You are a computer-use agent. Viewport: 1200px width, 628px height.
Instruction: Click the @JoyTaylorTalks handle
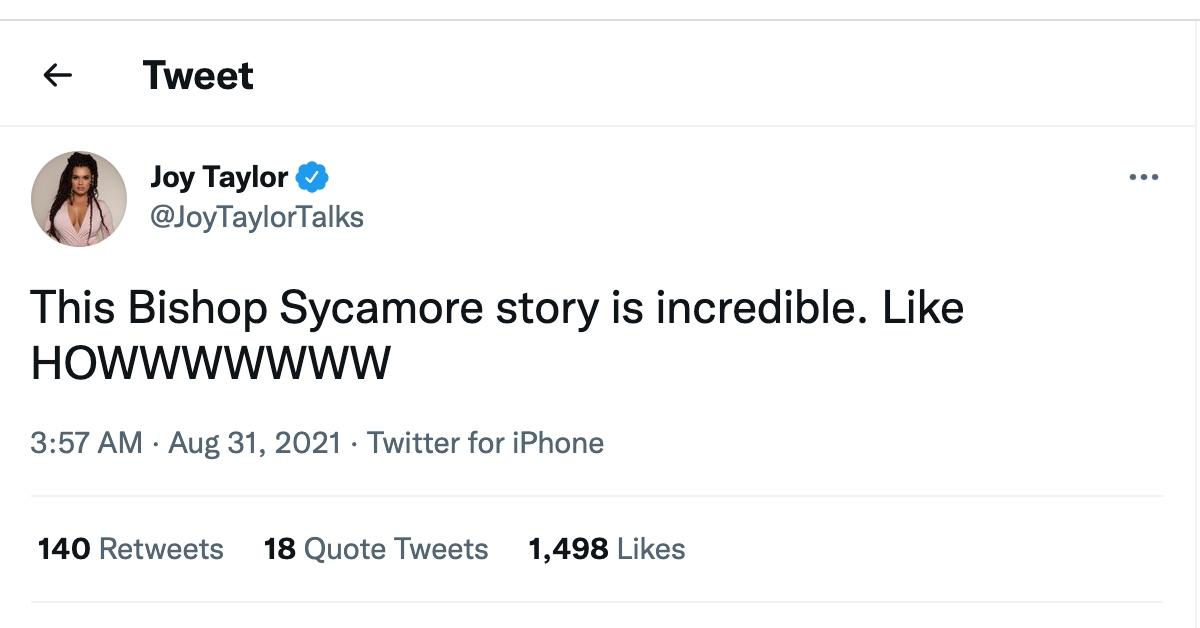[258, 216]
